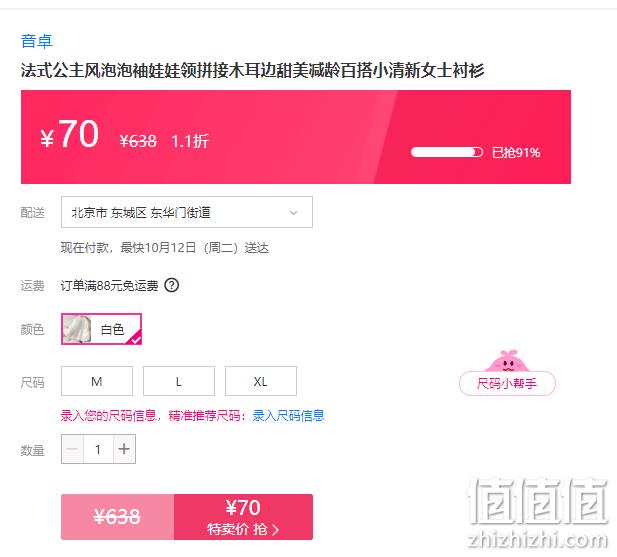Select size XL
Screen dimensions: 617x557
click(x=260, y=381)
